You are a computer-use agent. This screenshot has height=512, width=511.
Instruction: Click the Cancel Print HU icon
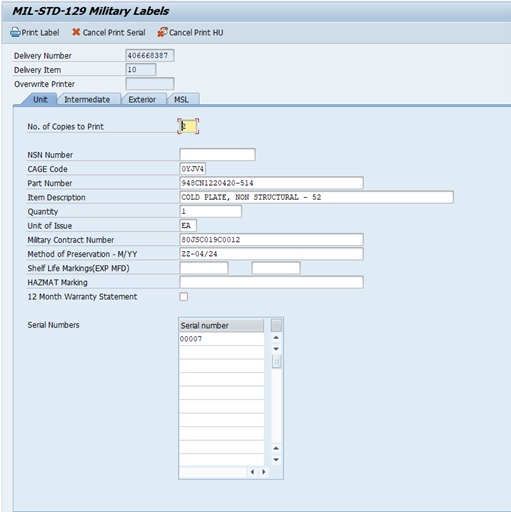tap(162, 32)
